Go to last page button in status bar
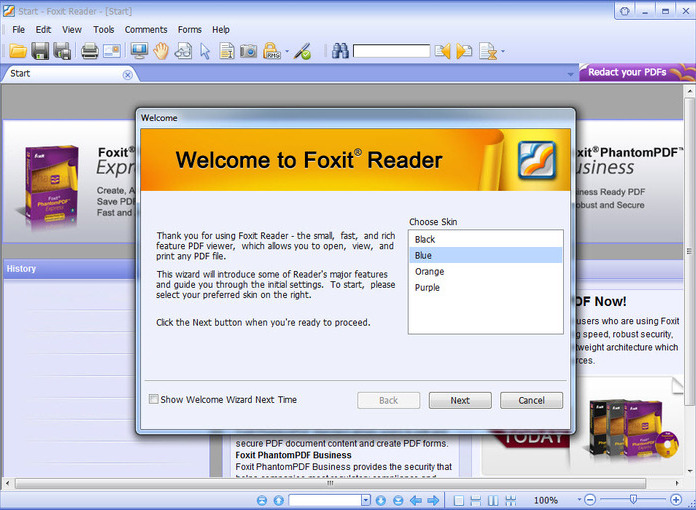Image resolution: width=696 pixels, height=510 pixels. tap(398, 500)
